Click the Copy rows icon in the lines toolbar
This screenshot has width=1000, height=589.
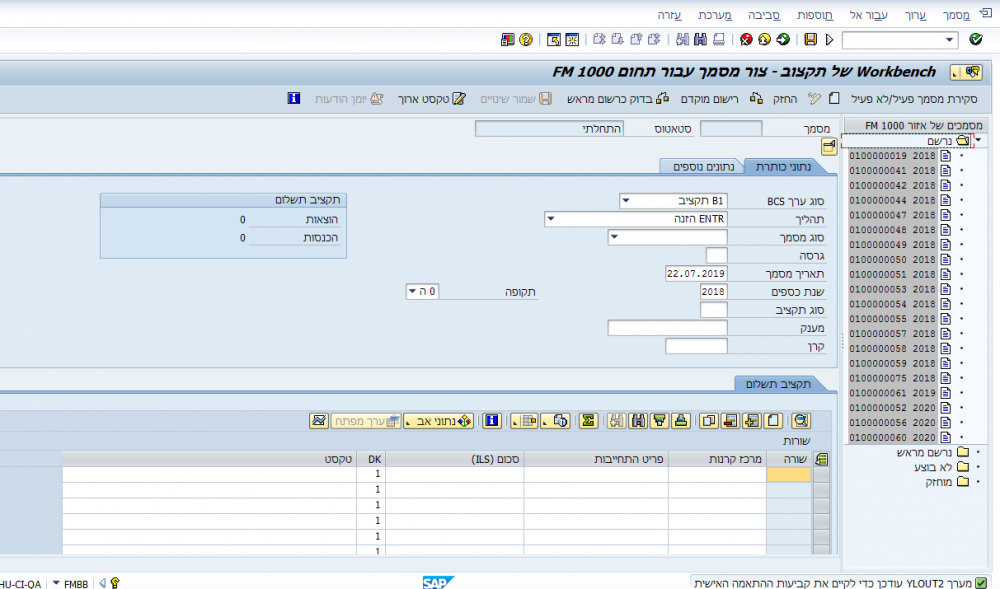(709, 421)
